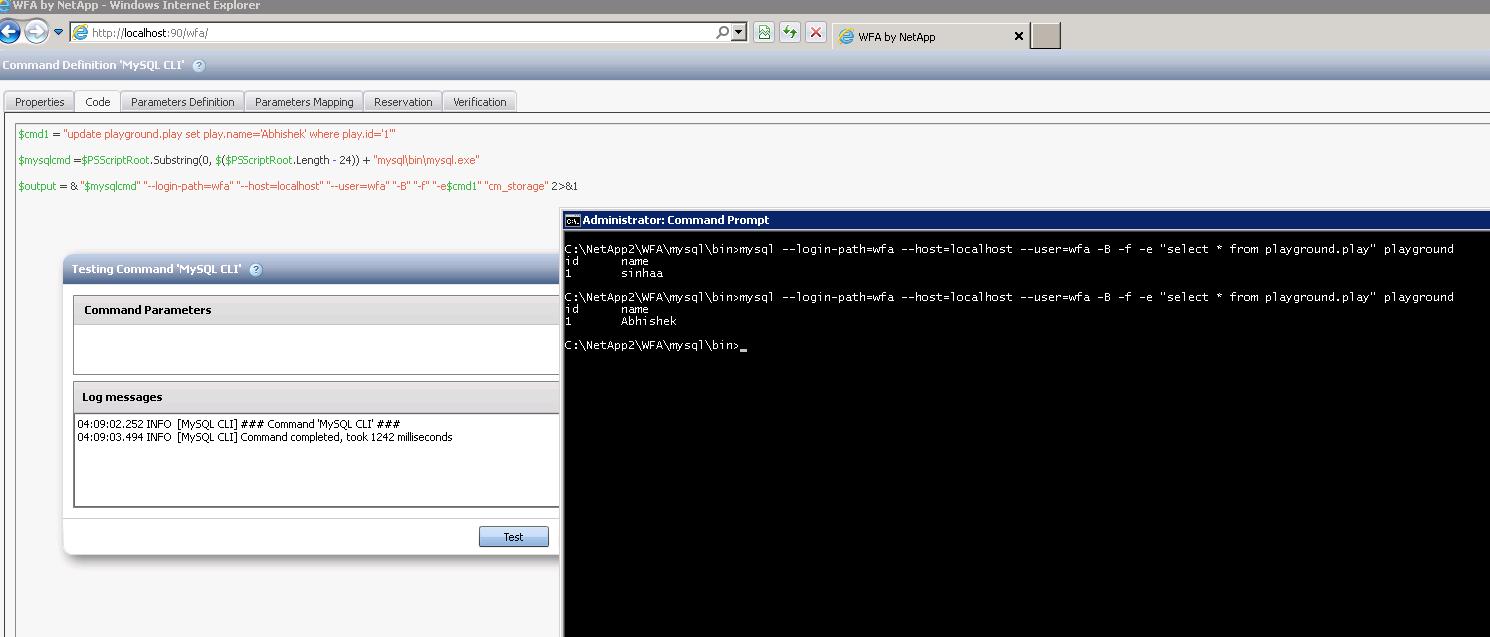Viewport: 1490px width, 637px height.
Task: Click the $output code line
Action: [x=297, y=186]
